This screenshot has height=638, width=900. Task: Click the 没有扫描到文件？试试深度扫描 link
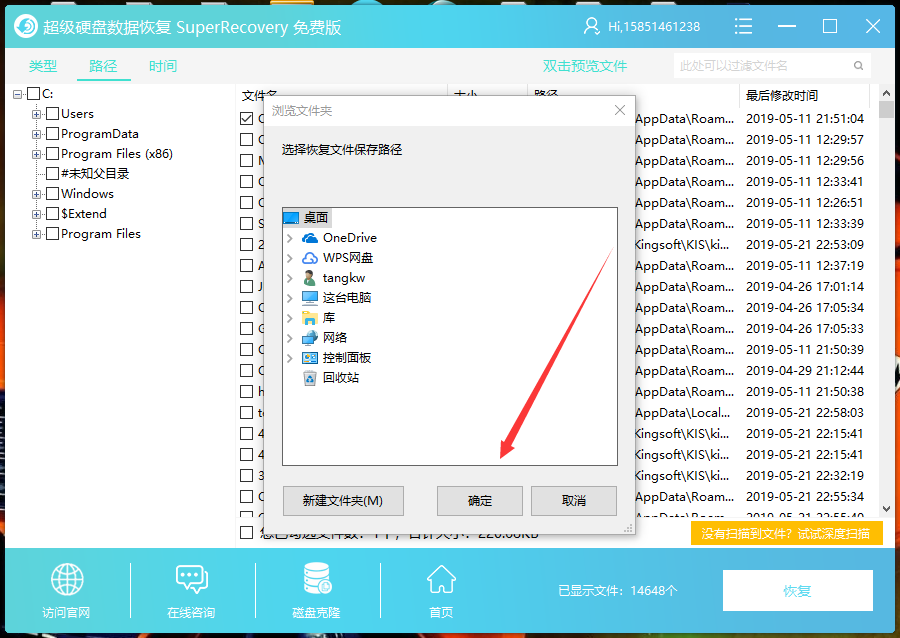click(786, 534)
